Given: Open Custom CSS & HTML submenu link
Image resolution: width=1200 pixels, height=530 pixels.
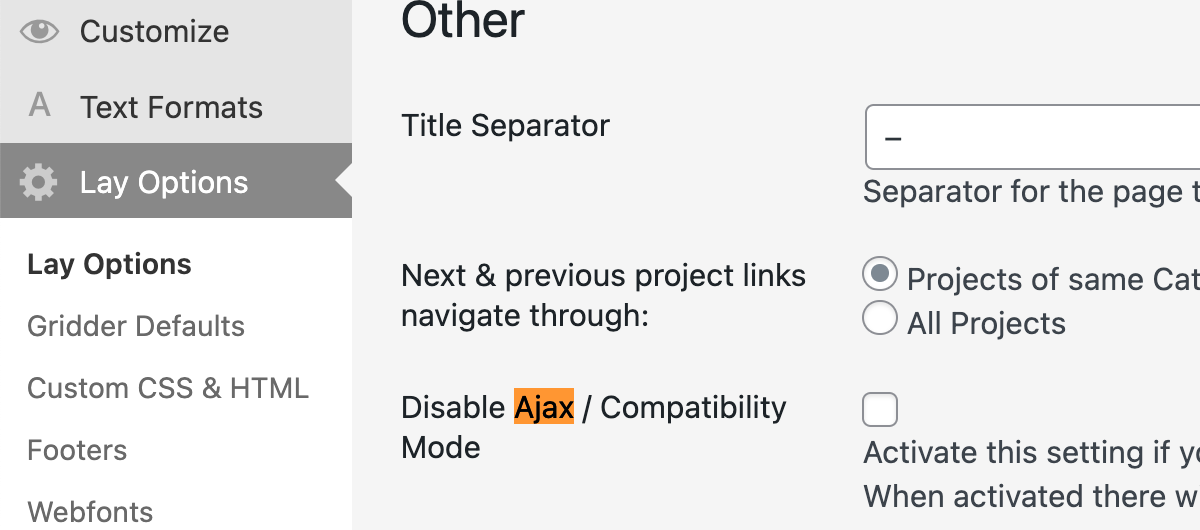Looking at the screenshot, I should click(x=168, y=388).
